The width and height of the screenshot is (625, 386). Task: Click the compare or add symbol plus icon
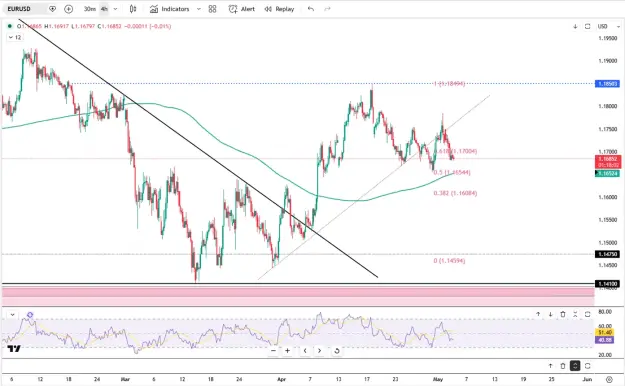69,9
